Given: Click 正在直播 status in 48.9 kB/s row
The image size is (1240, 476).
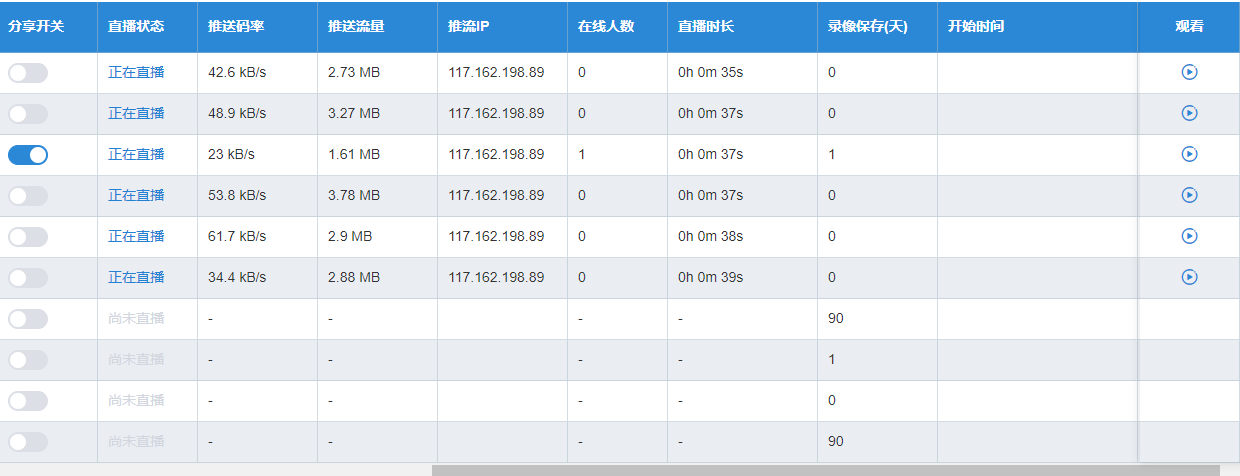Looking at the screenshot, I should coord(136,113).
